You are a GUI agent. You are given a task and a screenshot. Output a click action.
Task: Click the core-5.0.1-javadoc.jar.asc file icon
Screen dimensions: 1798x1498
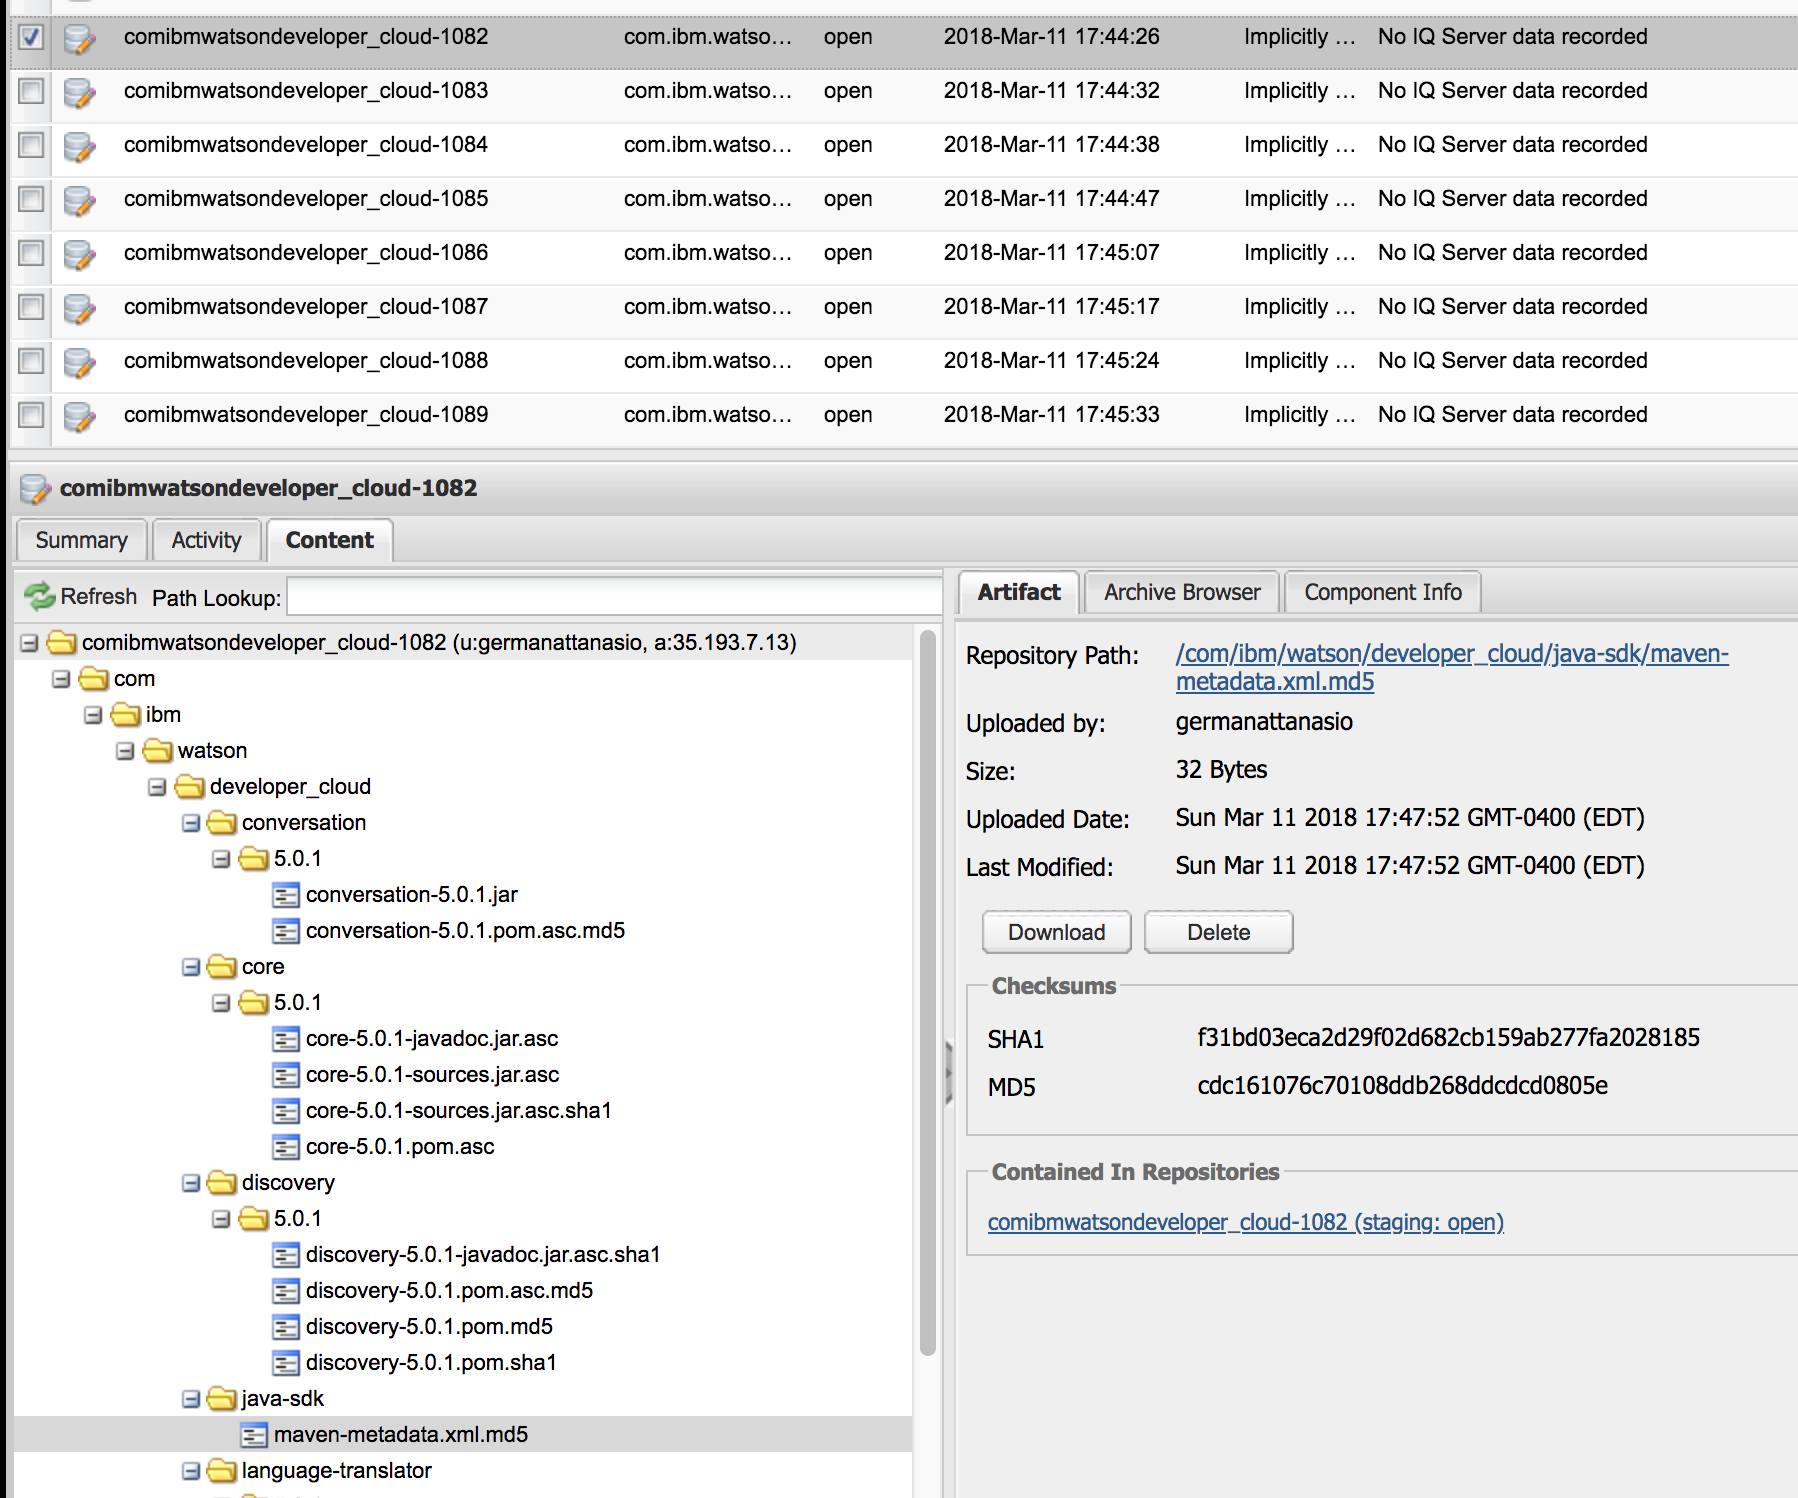286,1039
